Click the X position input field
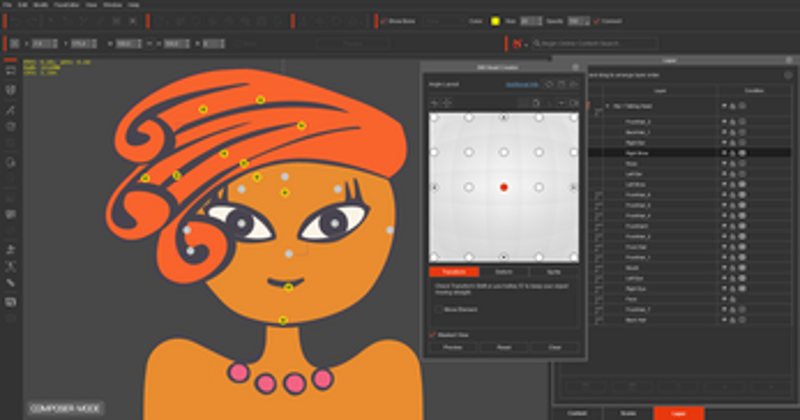Viewport: 800px width, 420px height. coord(44,44)
